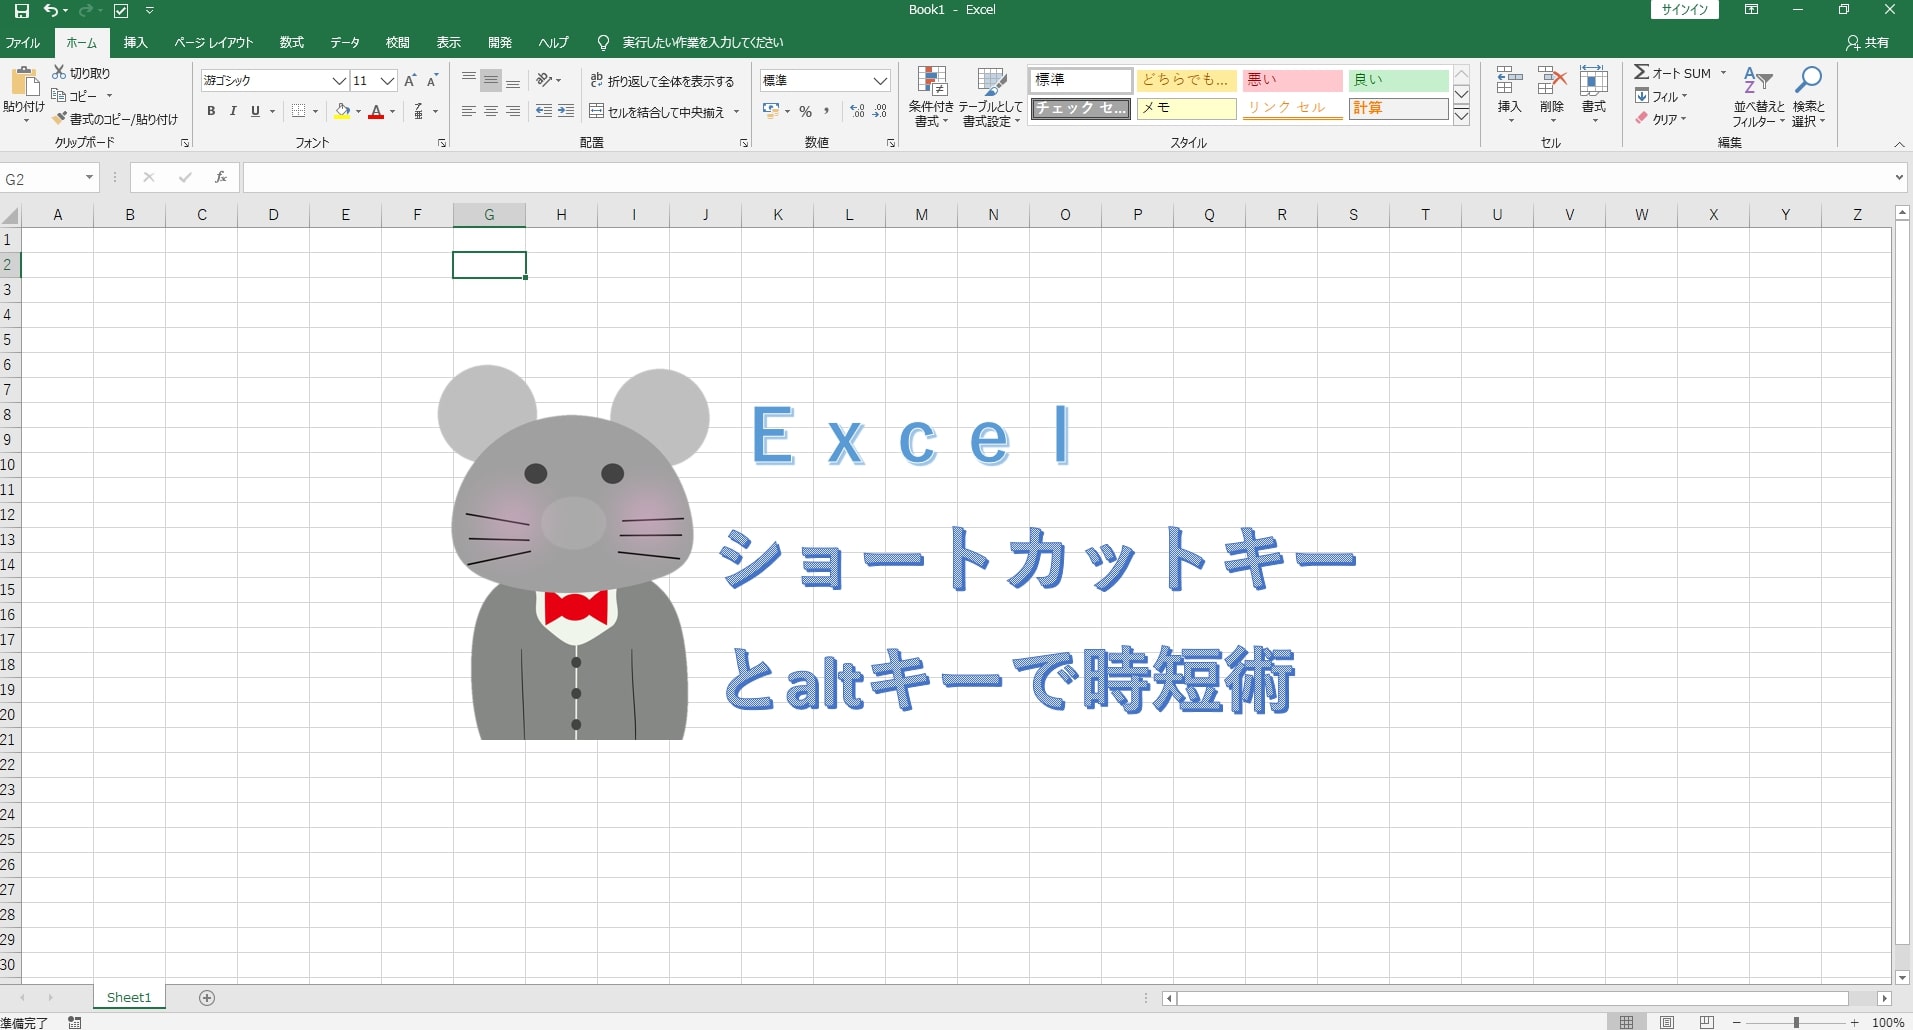
Task: Expand the formula bar
Action: point(1899,178)
